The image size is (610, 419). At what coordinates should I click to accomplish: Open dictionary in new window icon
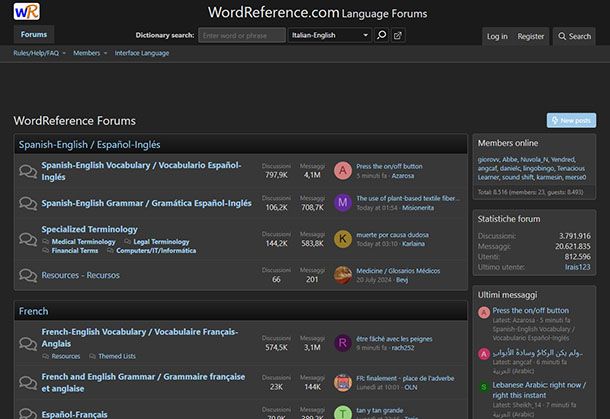pos(398,35)
